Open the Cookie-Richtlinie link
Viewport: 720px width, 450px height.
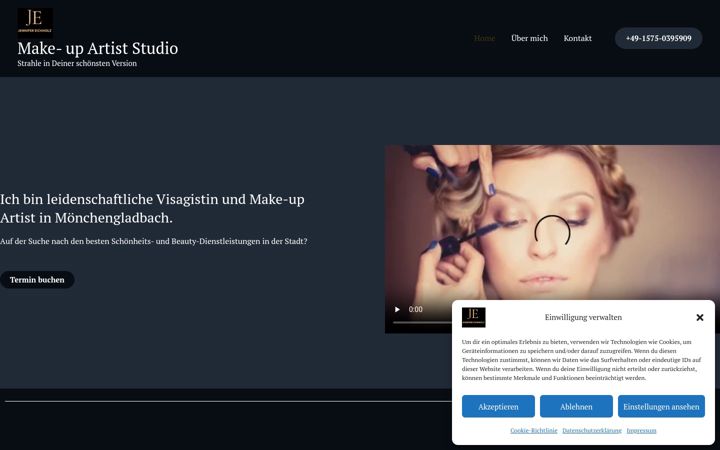point(534,430)
